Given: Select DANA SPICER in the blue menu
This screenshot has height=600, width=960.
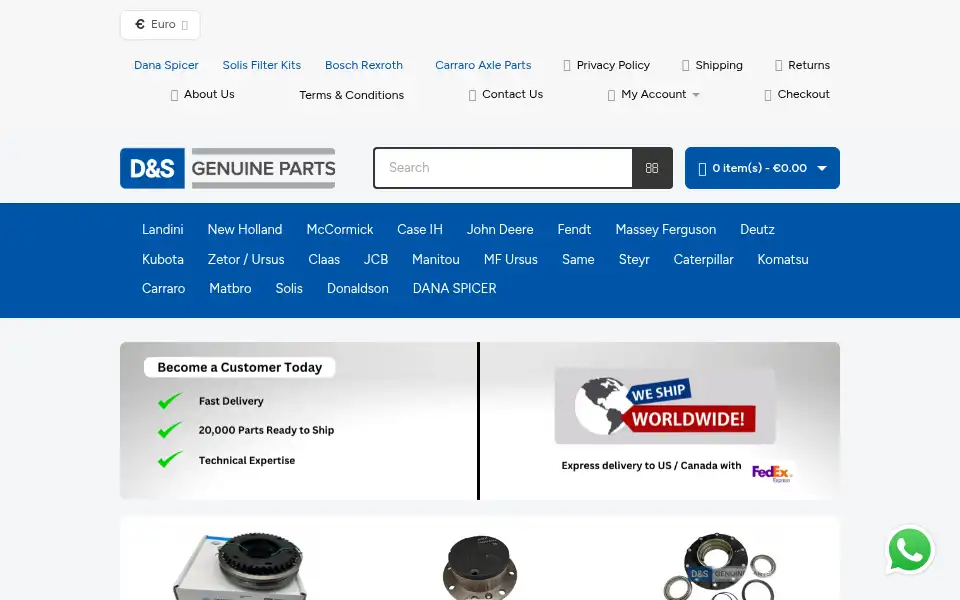Looking at the screenshot, I should 454,288.
